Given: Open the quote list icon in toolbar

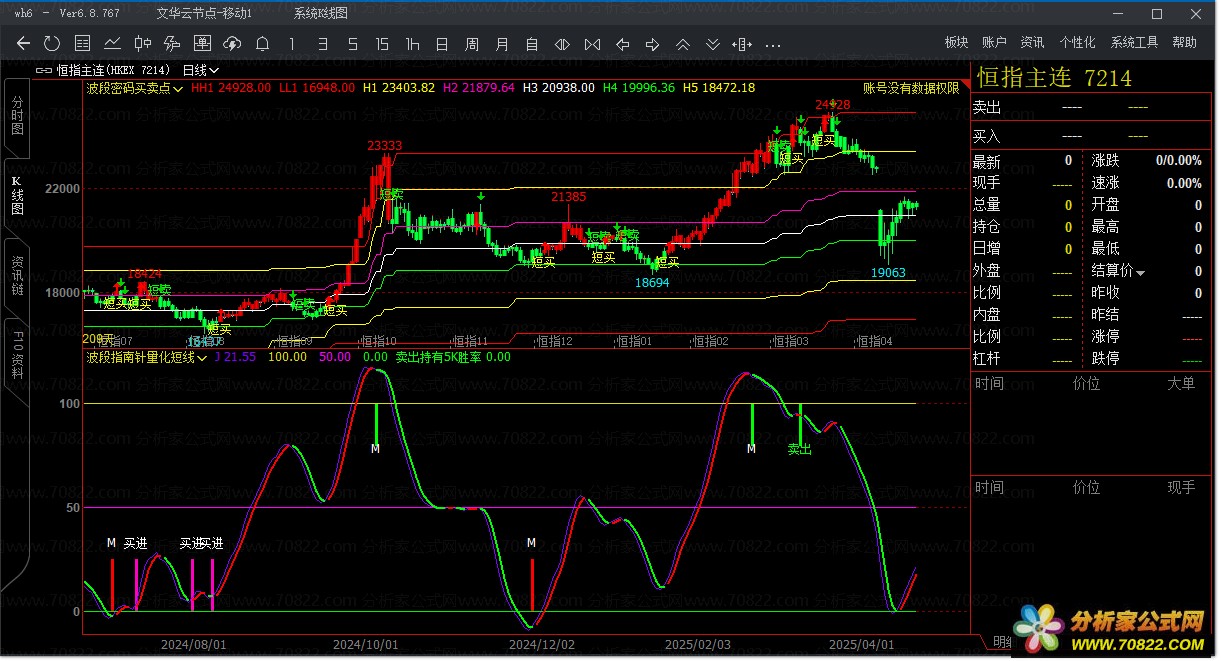Looking at the screenshot, I should click(83, 44).
